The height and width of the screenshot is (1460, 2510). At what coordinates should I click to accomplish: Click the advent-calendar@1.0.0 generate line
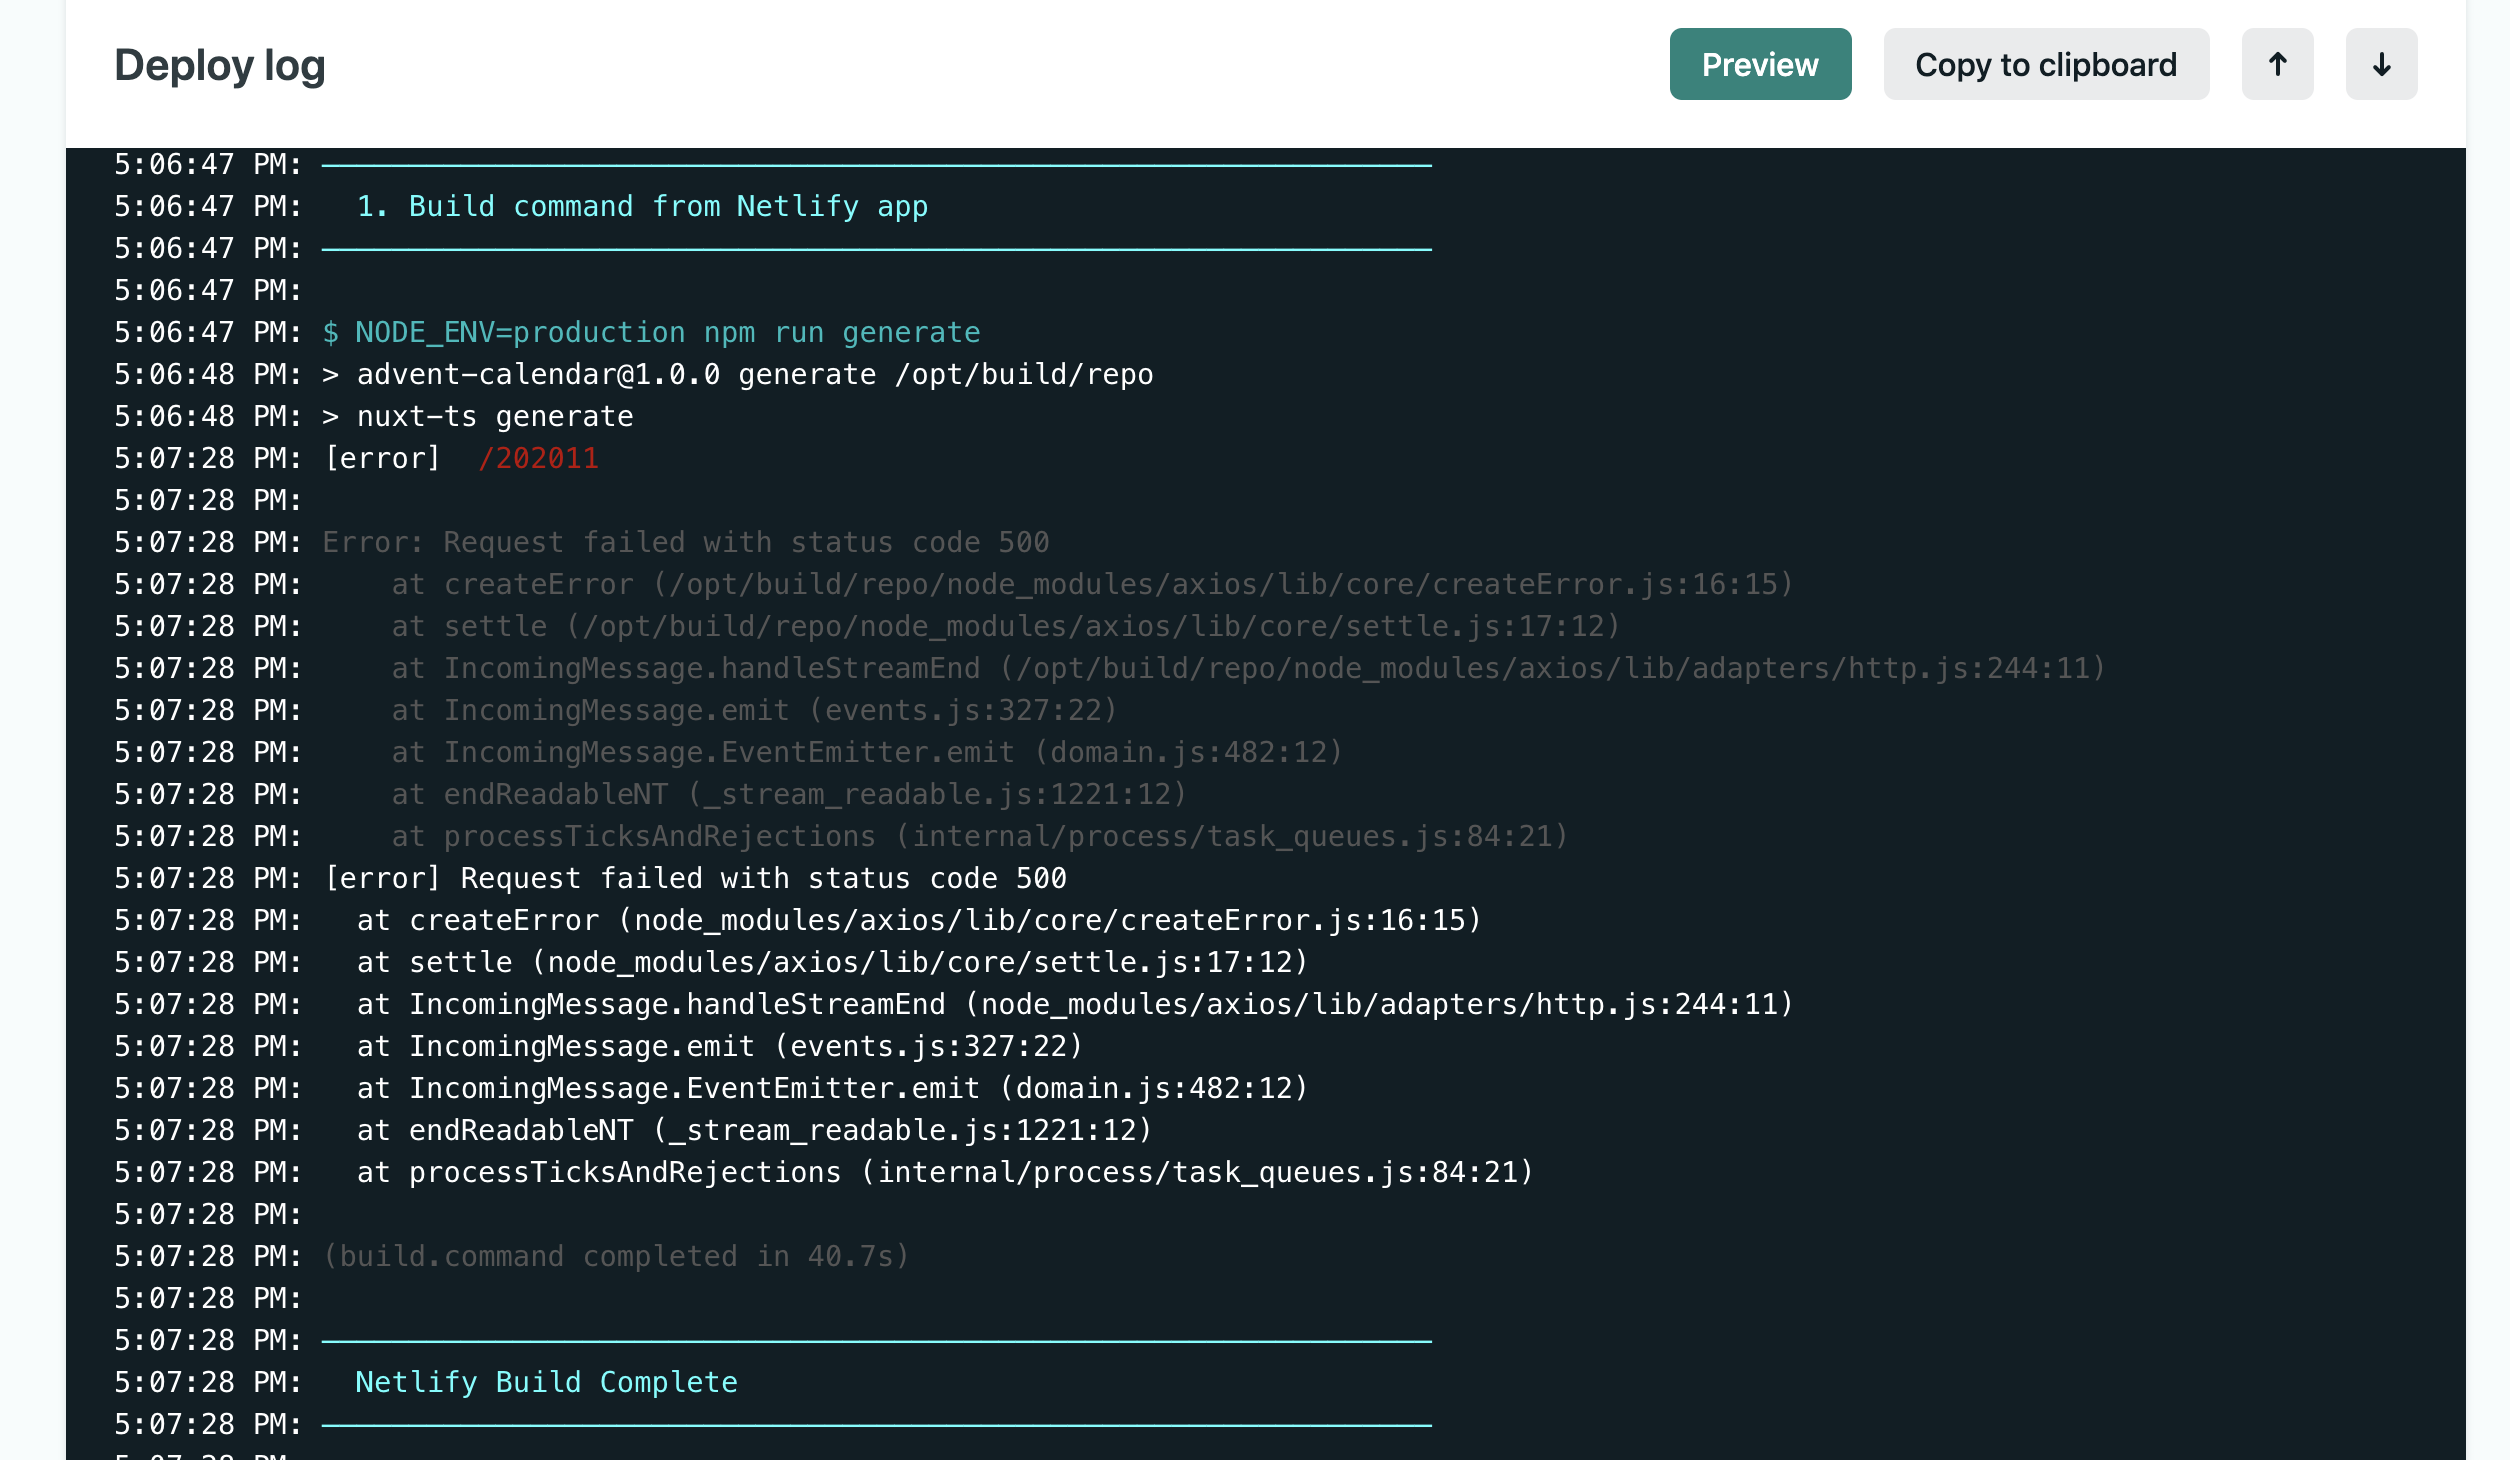click(x=737, y=374)
